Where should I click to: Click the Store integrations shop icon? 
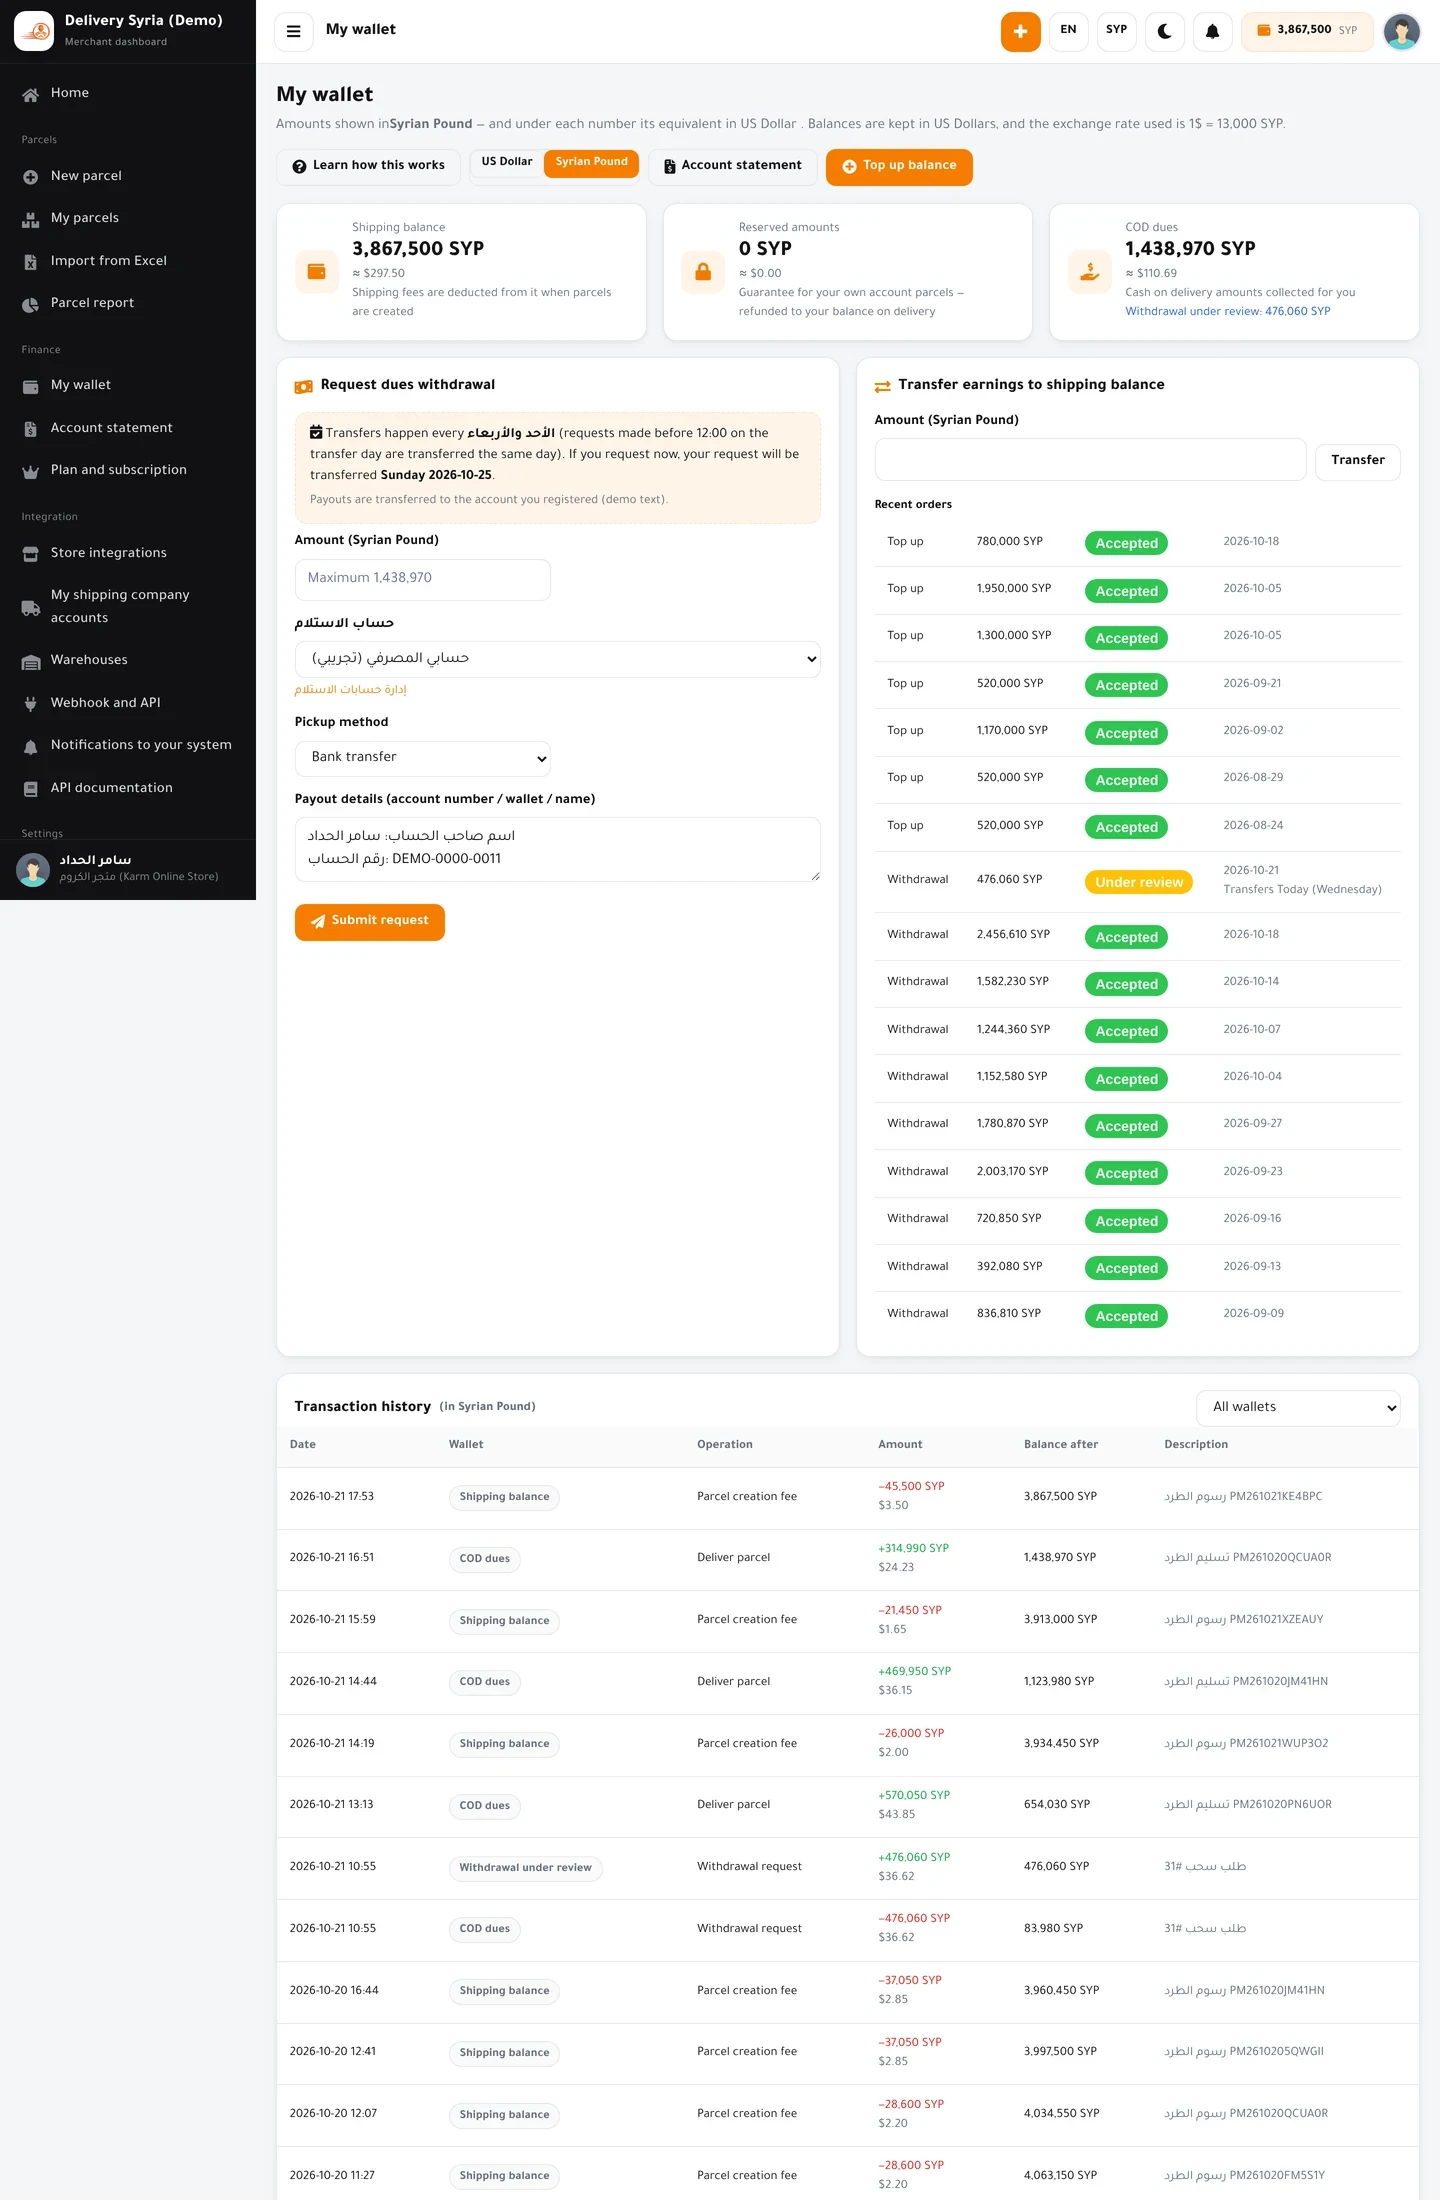click(x=31, y=554)
